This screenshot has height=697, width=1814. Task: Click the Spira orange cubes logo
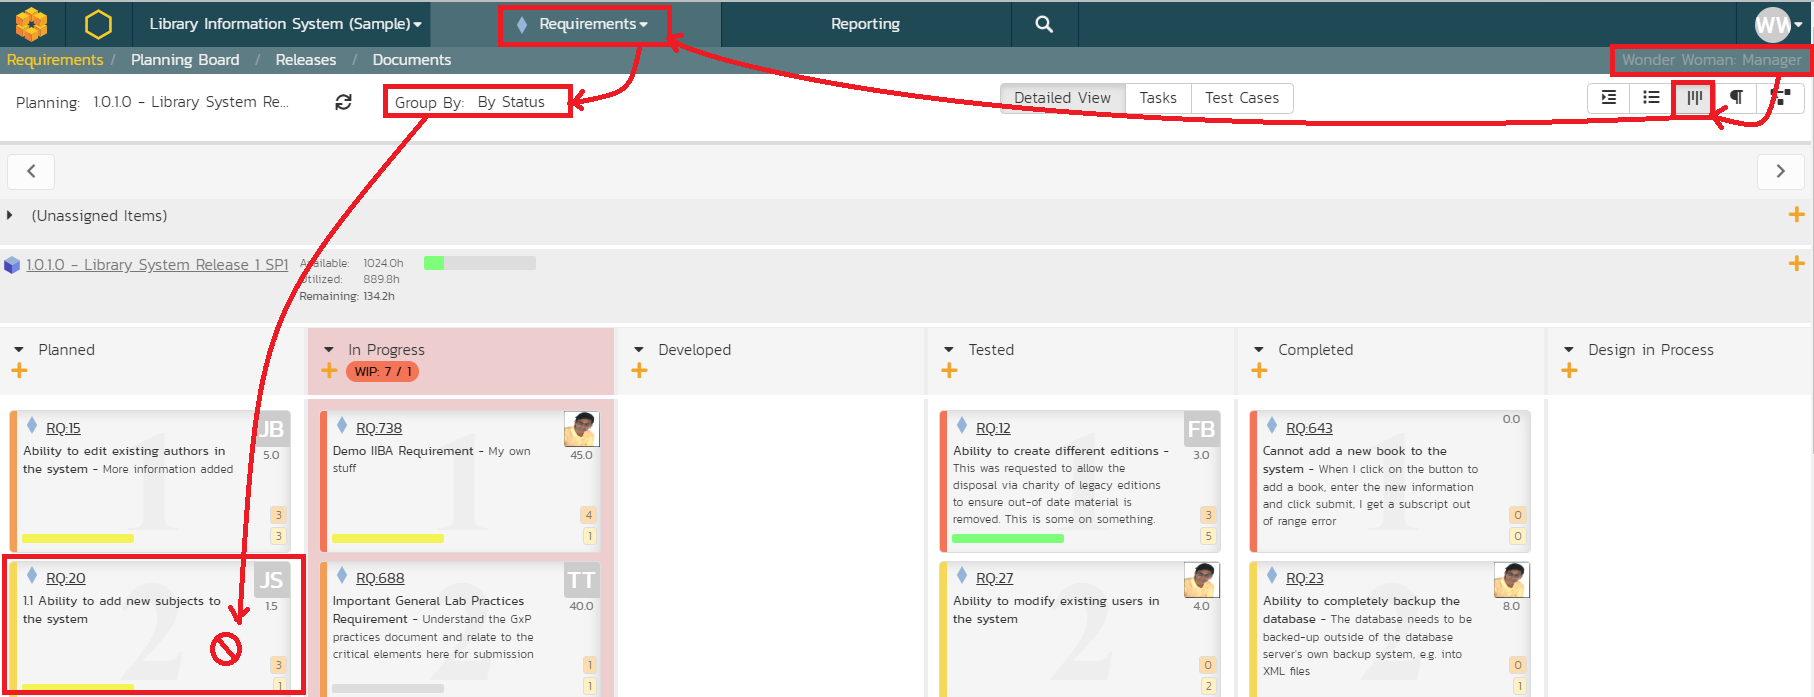(x=32, y=23)
